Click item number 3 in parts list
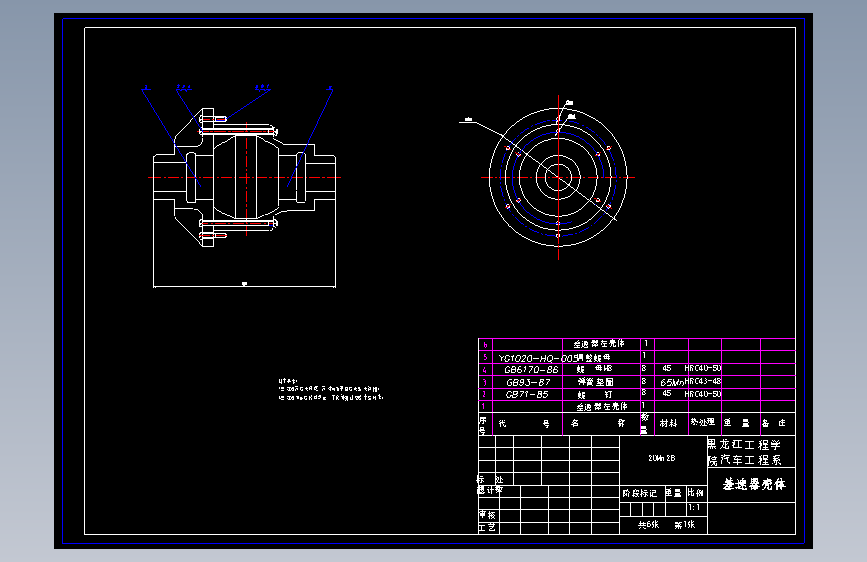 point(485,382)
